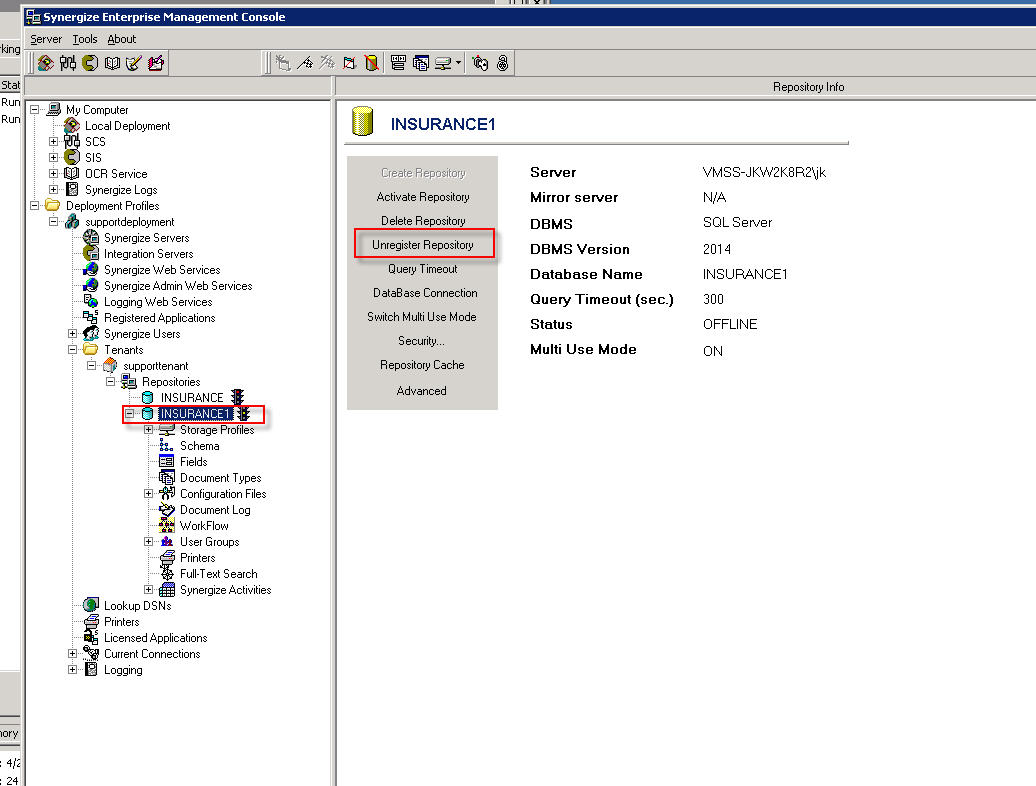Screen dimensions: 1036x786
Task: Select Logging Web Services tree item
Action: [158, 302]
